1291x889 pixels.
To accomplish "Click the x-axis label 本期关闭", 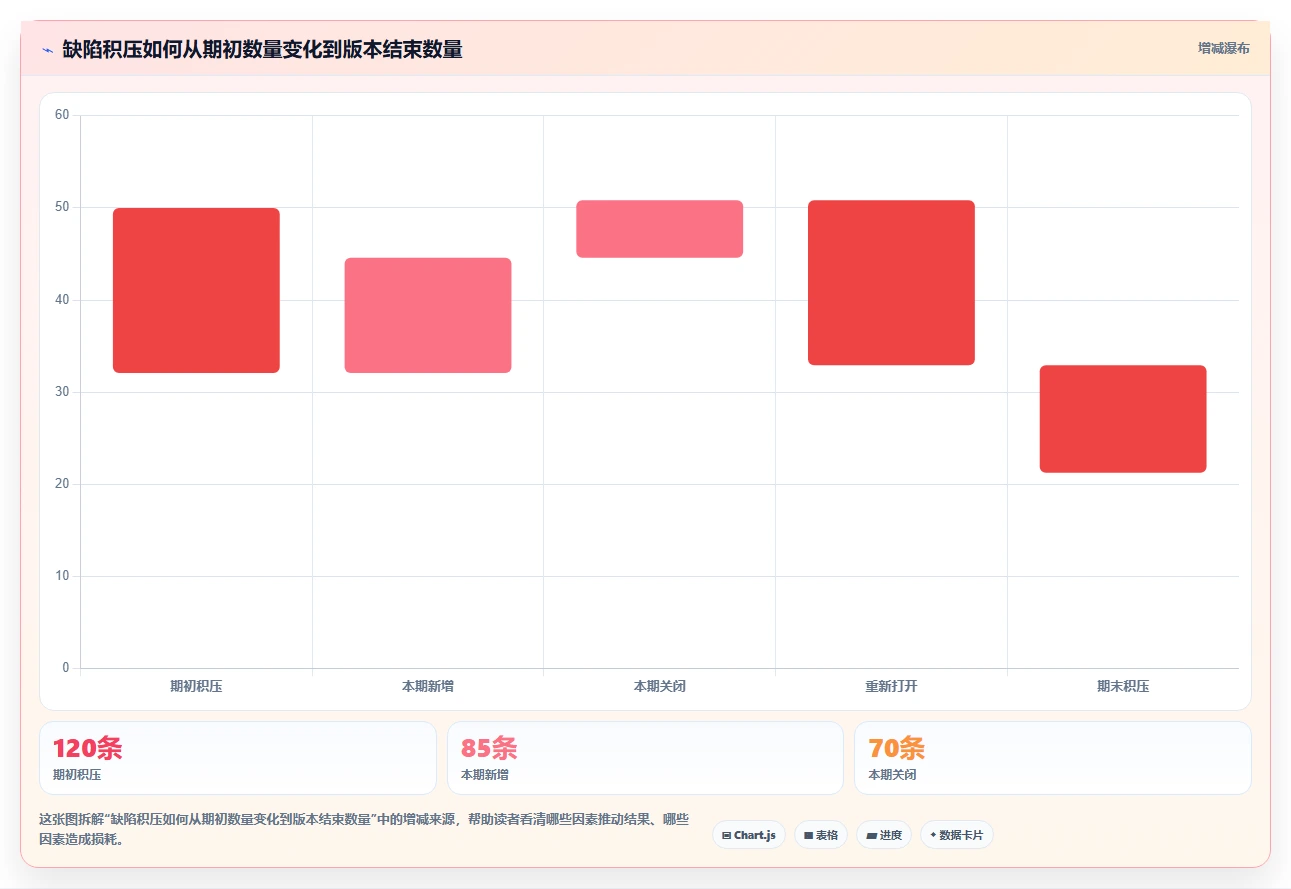I will [x=660, y=686].
